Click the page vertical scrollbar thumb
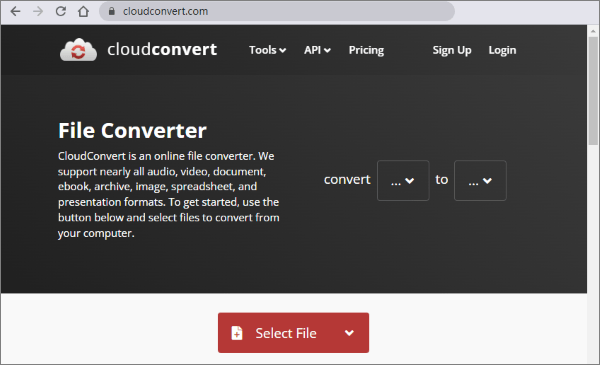Screen dimensions: 600x365 (x=593, y=91)
